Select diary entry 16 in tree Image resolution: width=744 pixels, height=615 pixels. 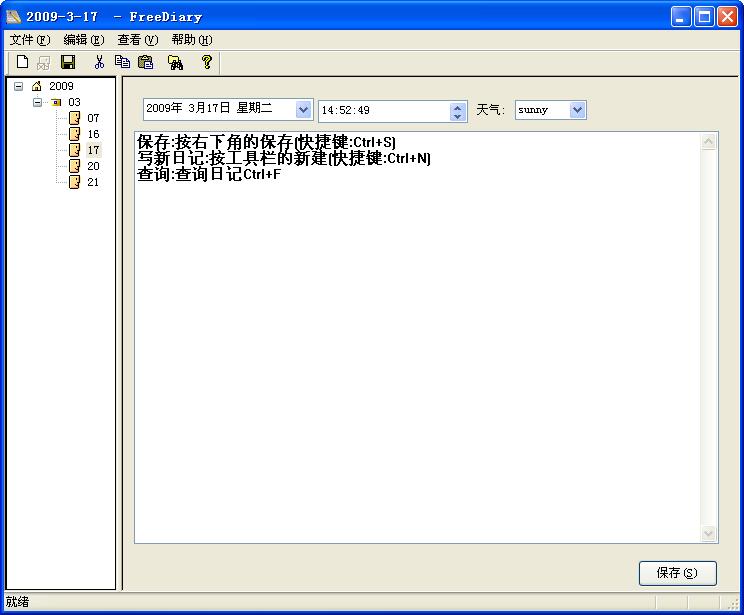pyautogui.click(x=93, y=134)
